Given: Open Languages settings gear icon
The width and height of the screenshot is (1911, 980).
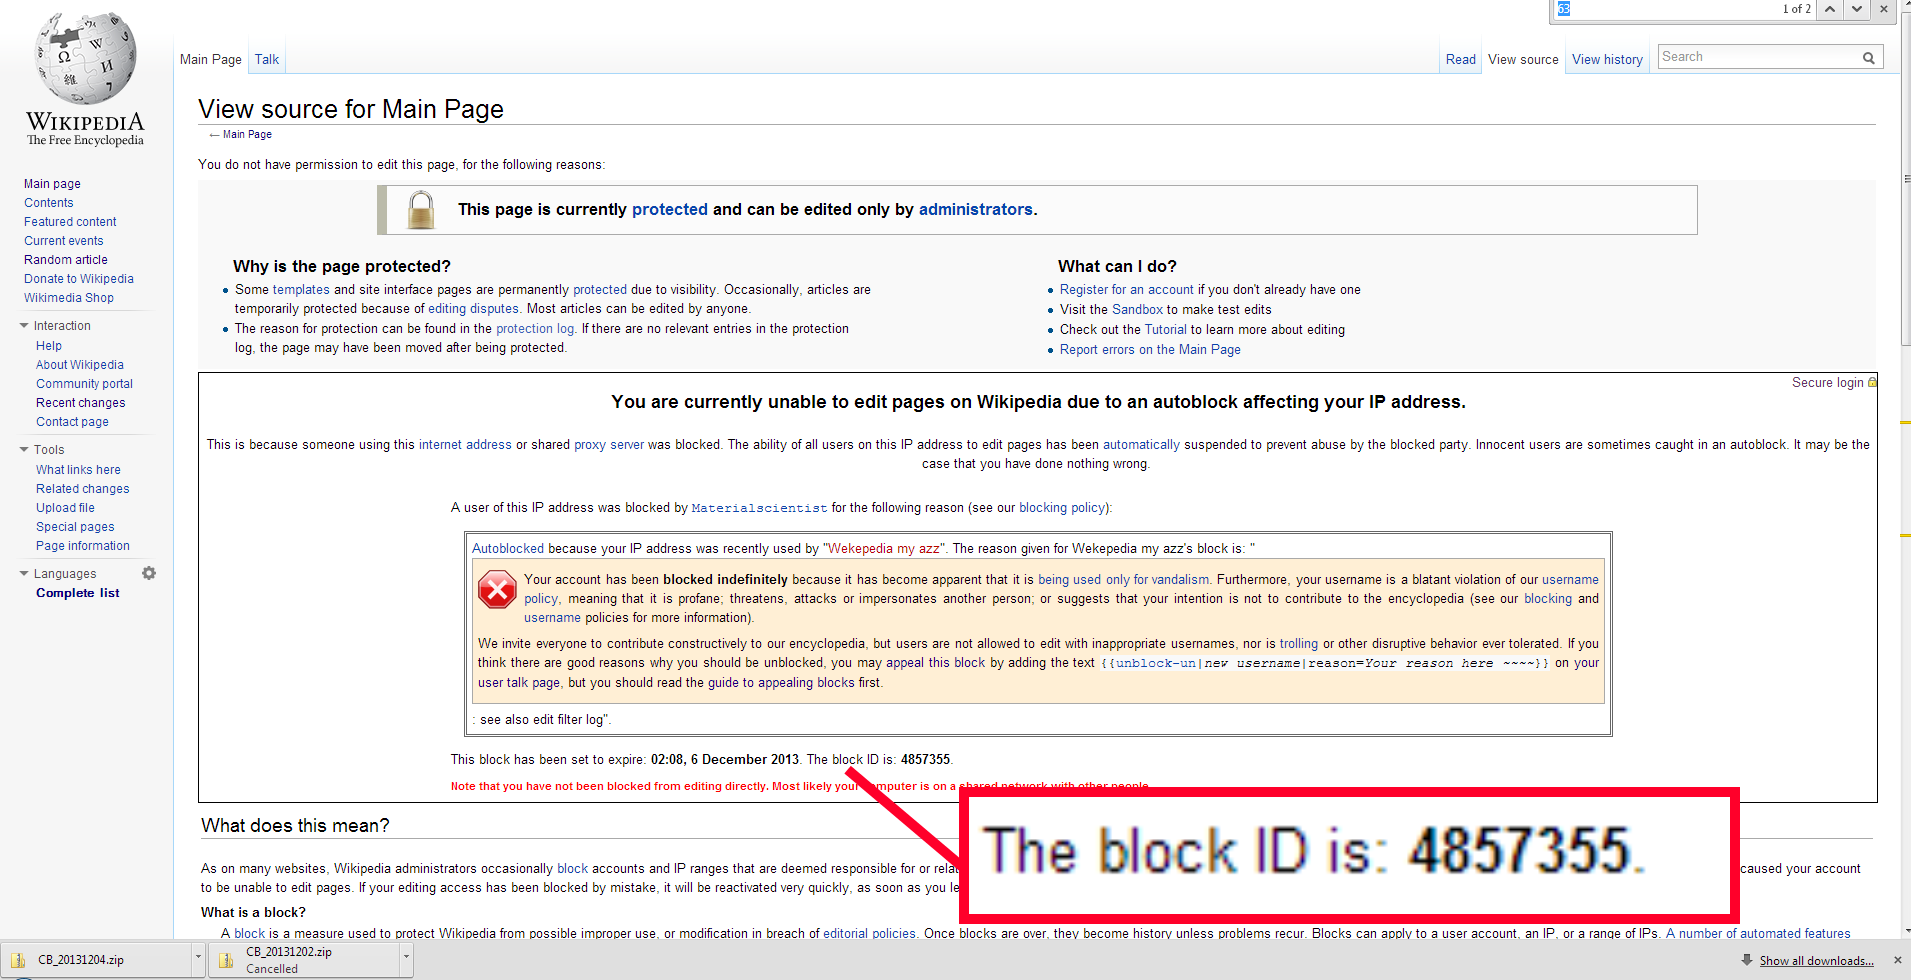Looking at the screenshot, I should click(x=149, y=573).
